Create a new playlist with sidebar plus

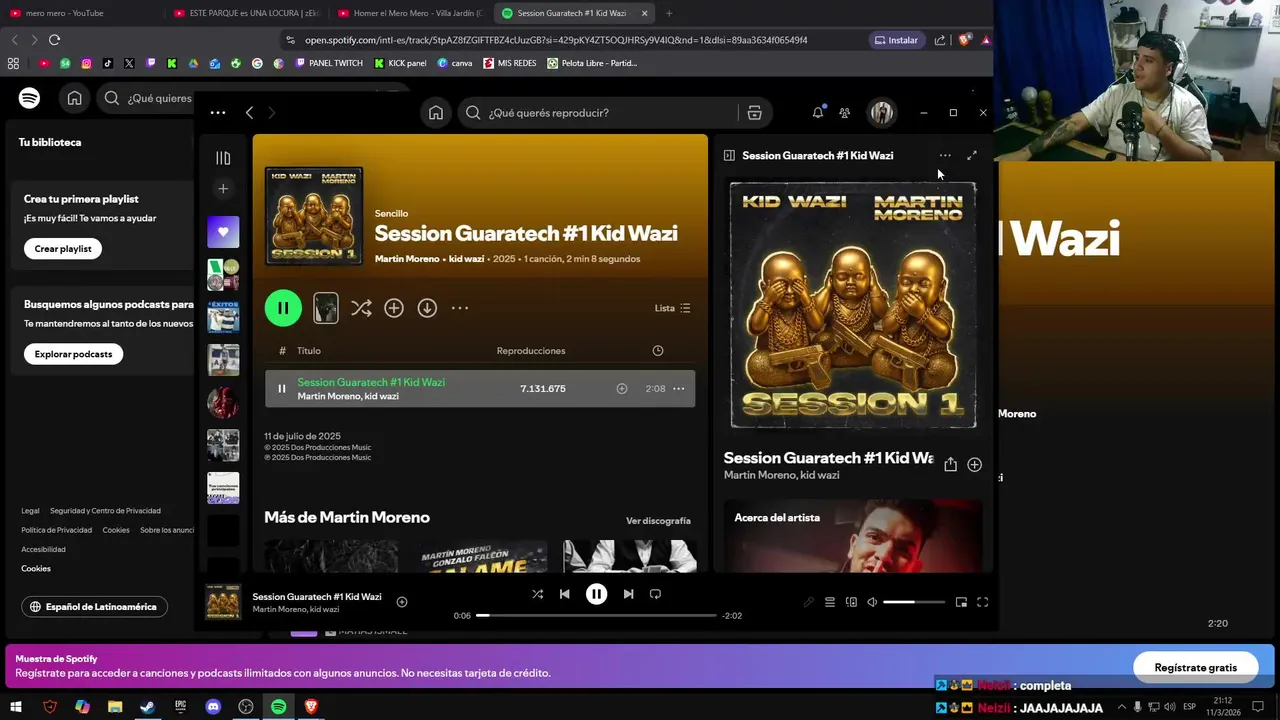(x=223, y=189)
